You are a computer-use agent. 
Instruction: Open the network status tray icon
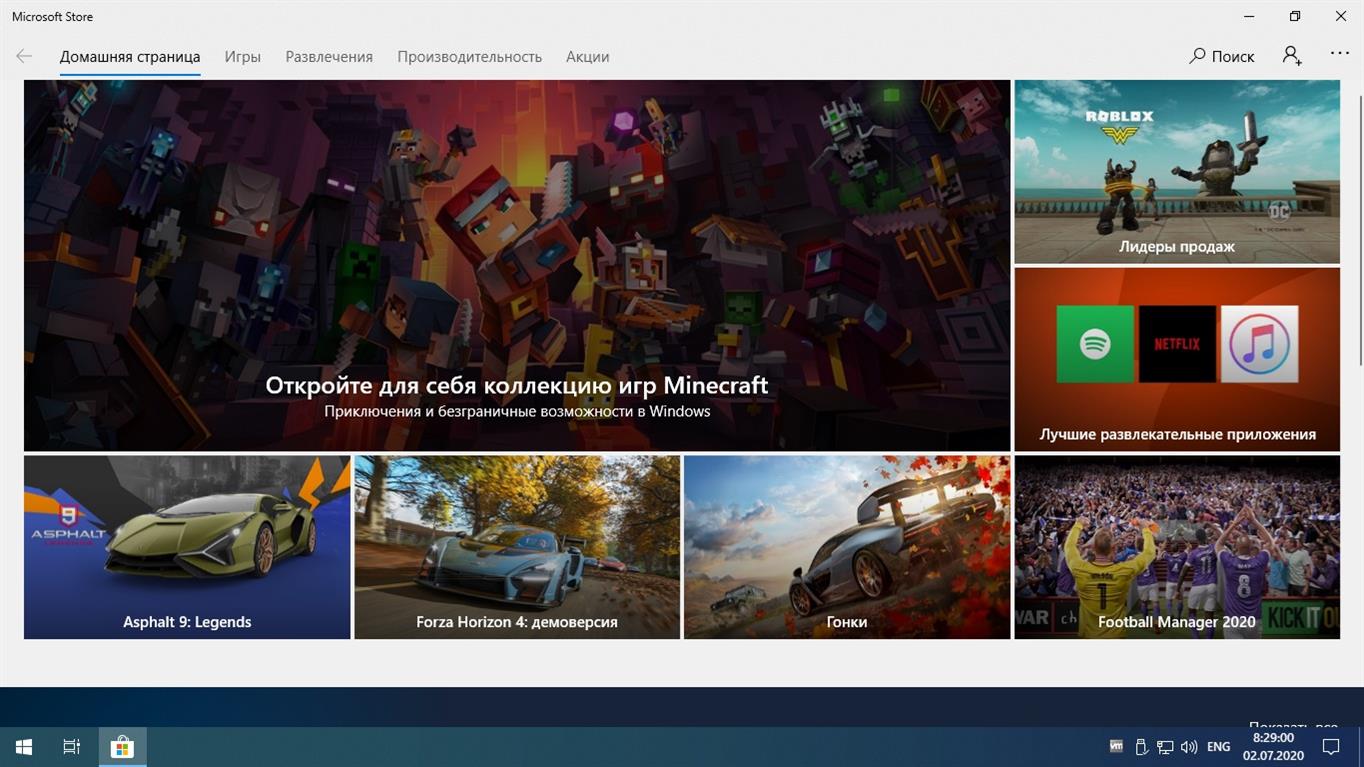coord(1165,747)
